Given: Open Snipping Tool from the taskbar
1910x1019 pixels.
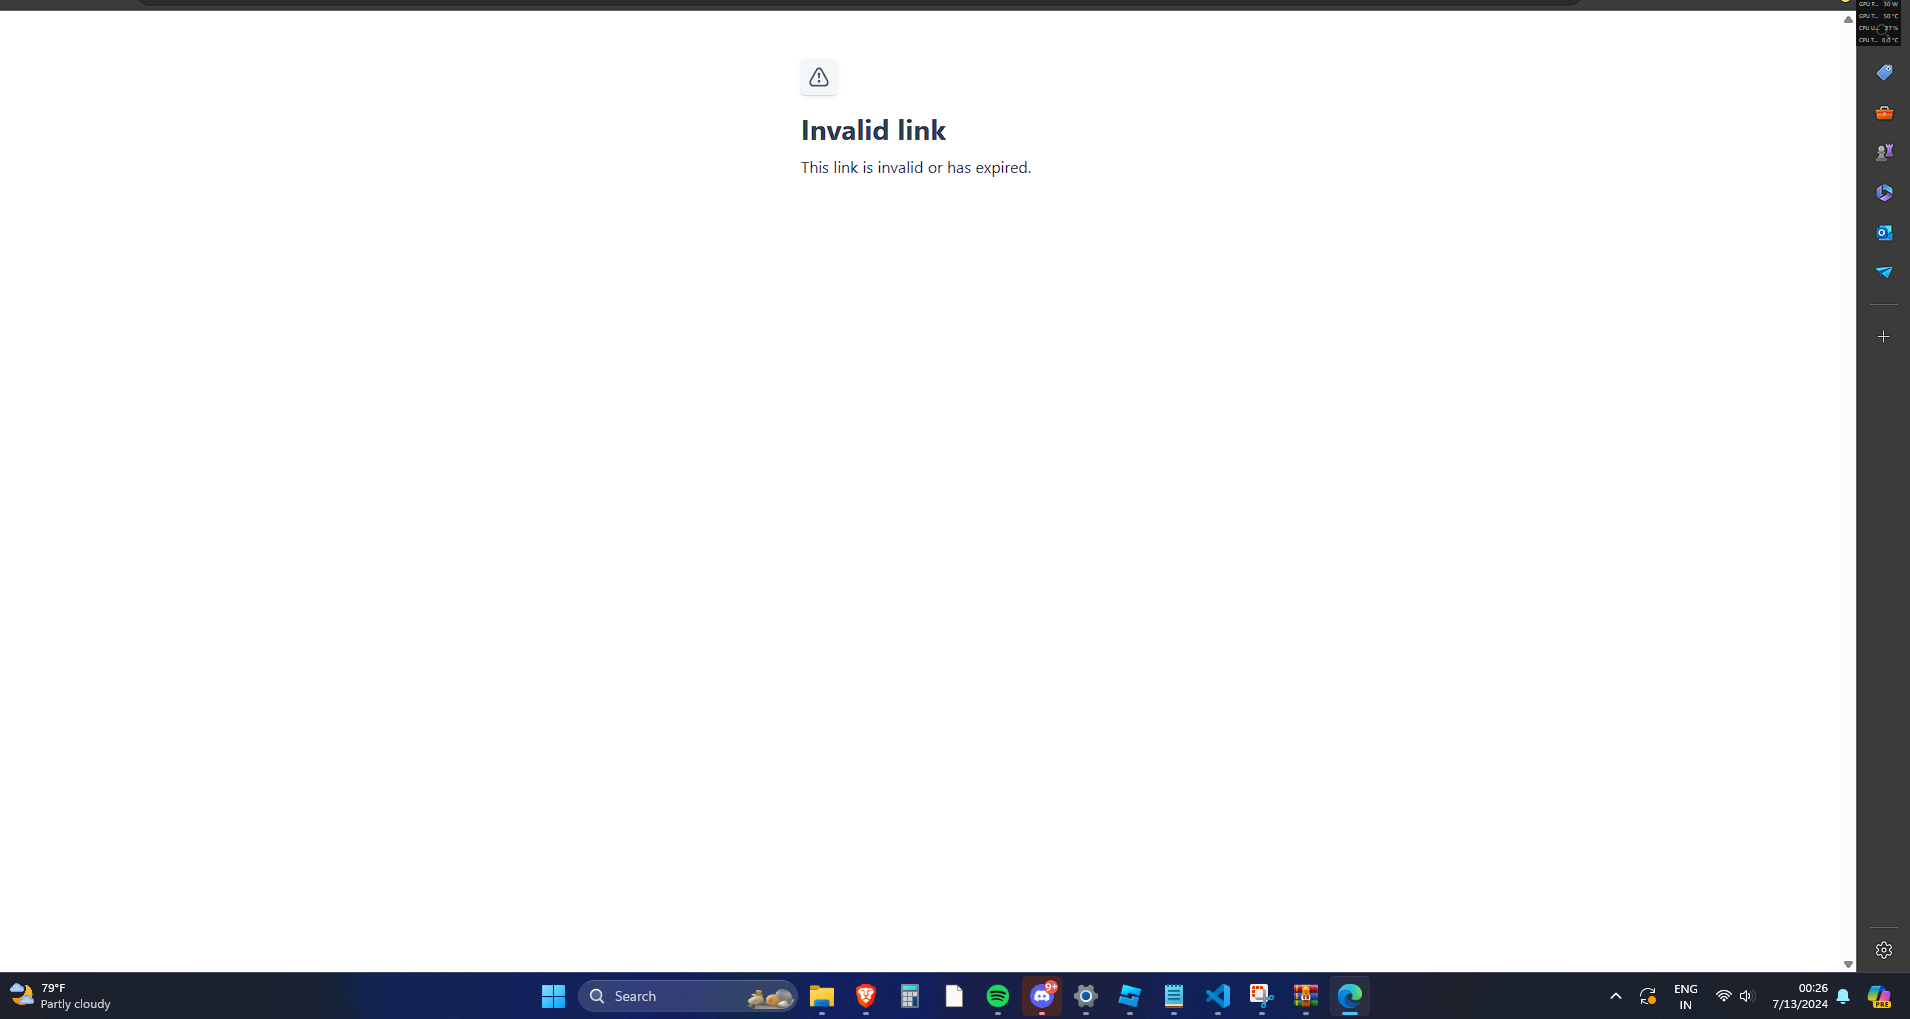Looking at the screenshot, I should (1262, 996).
